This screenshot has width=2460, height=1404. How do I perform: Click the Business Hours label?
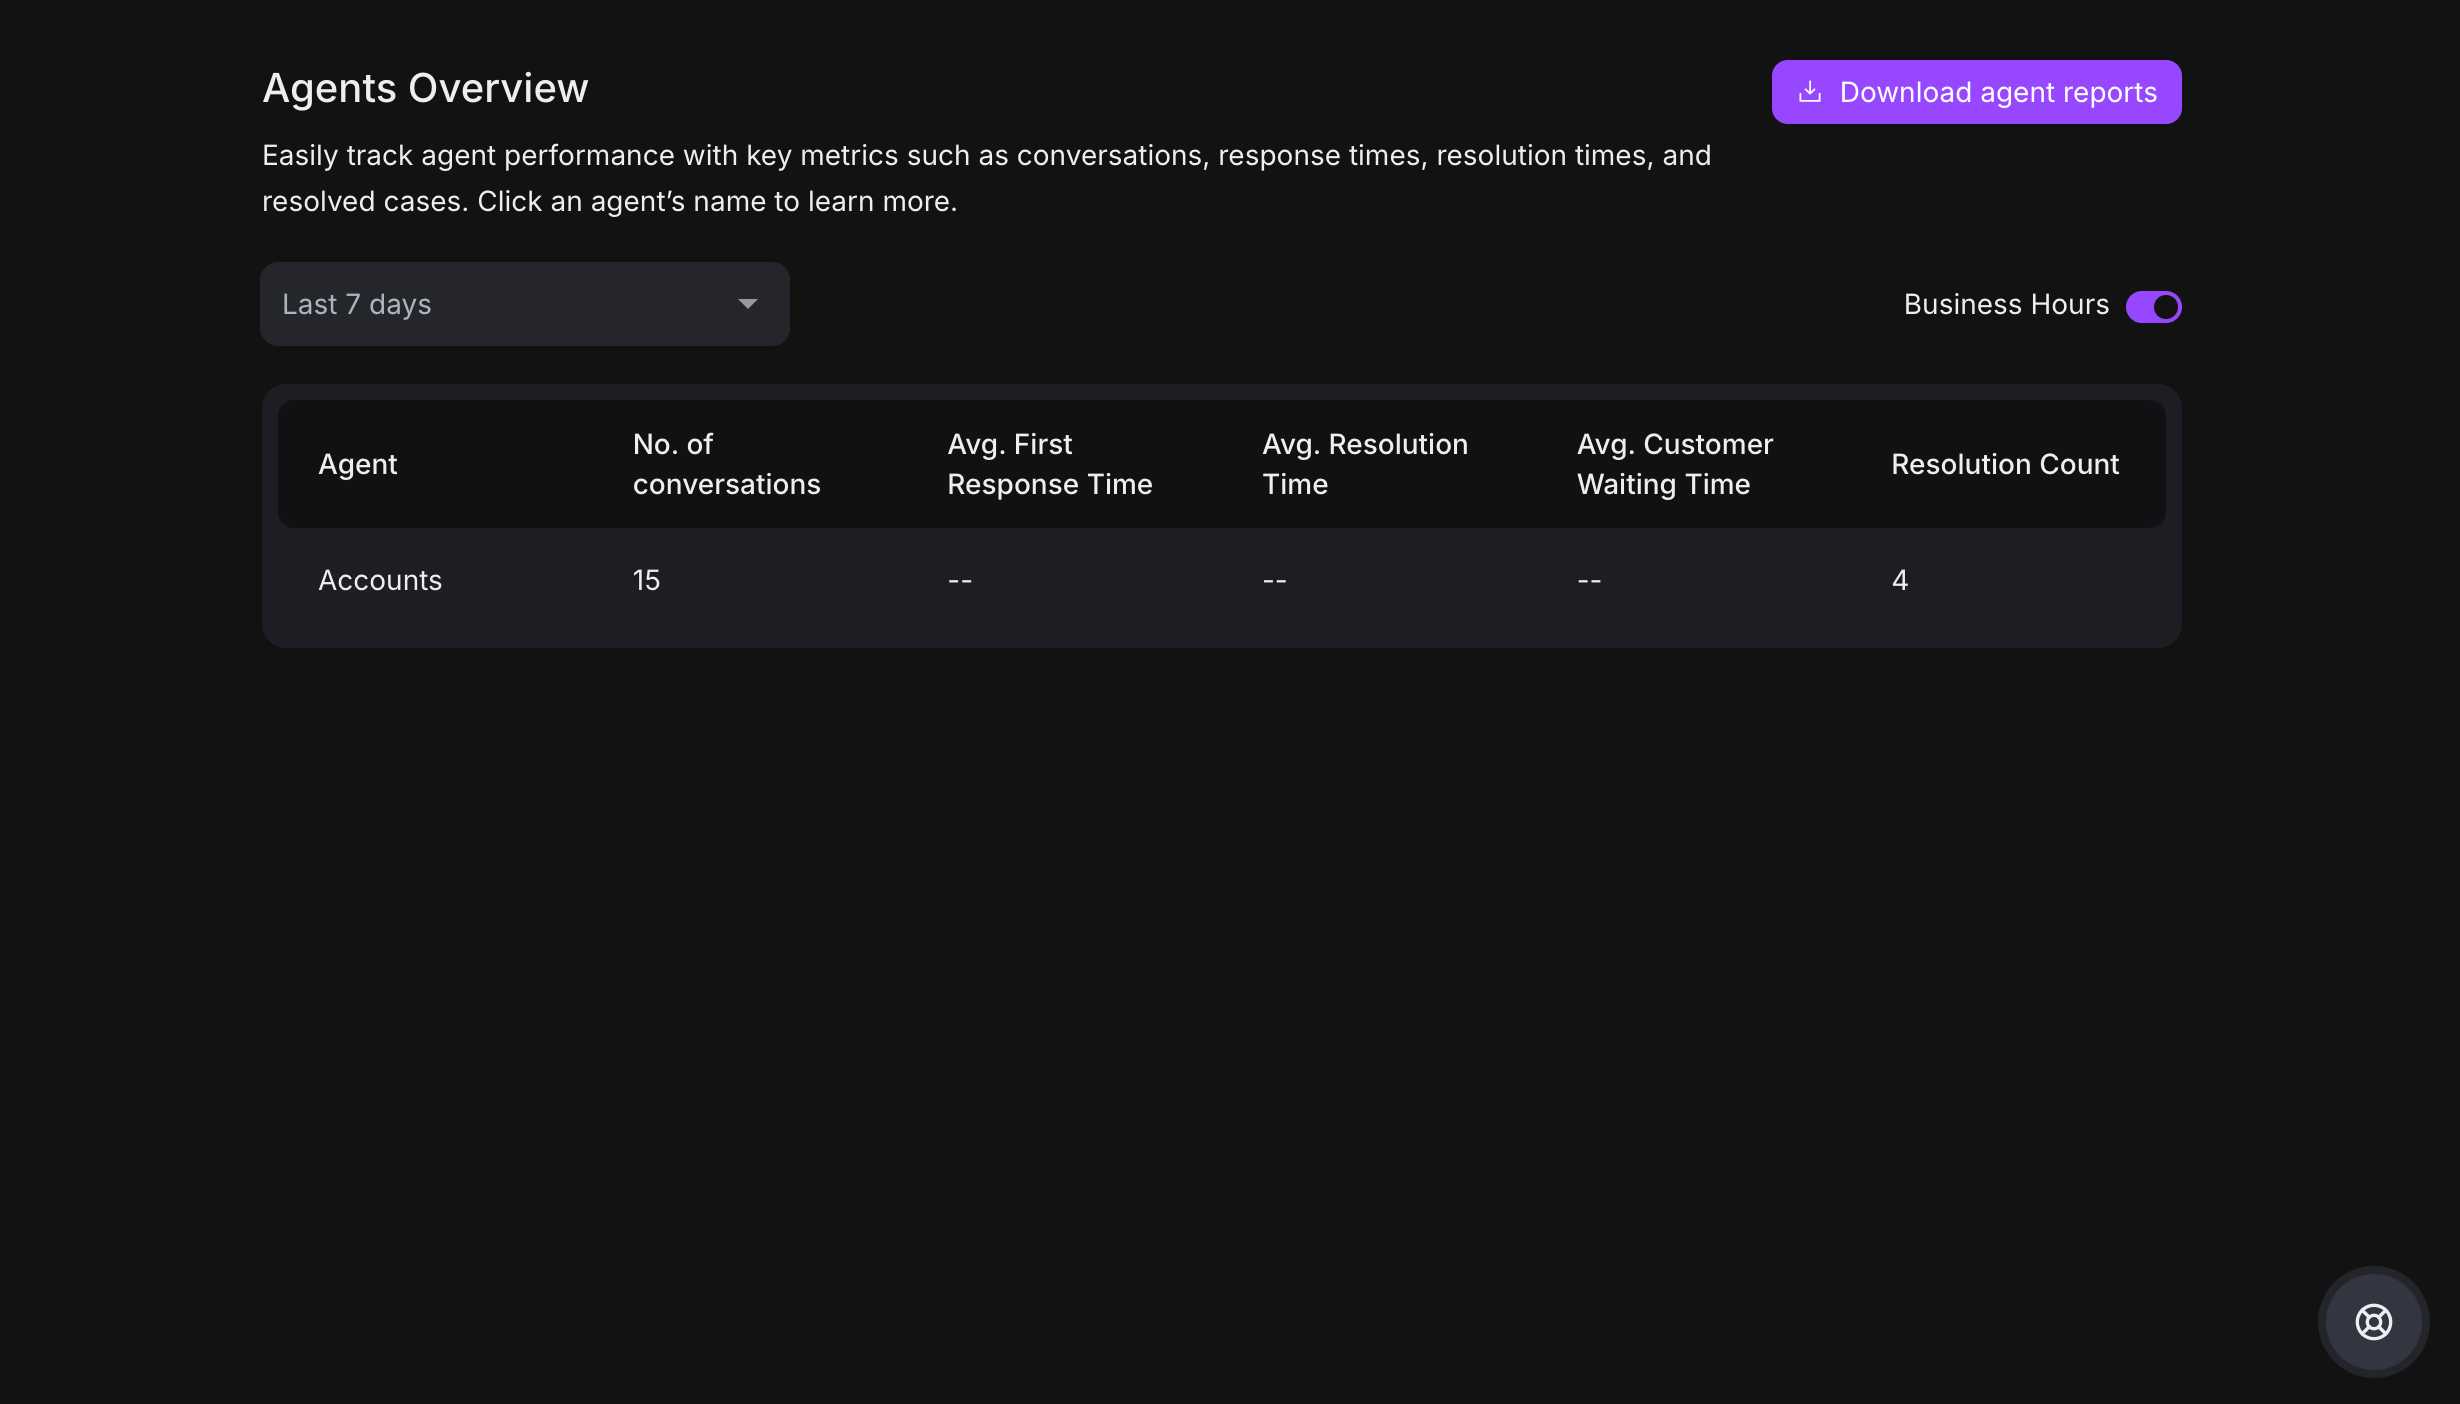coord(2006,304)
